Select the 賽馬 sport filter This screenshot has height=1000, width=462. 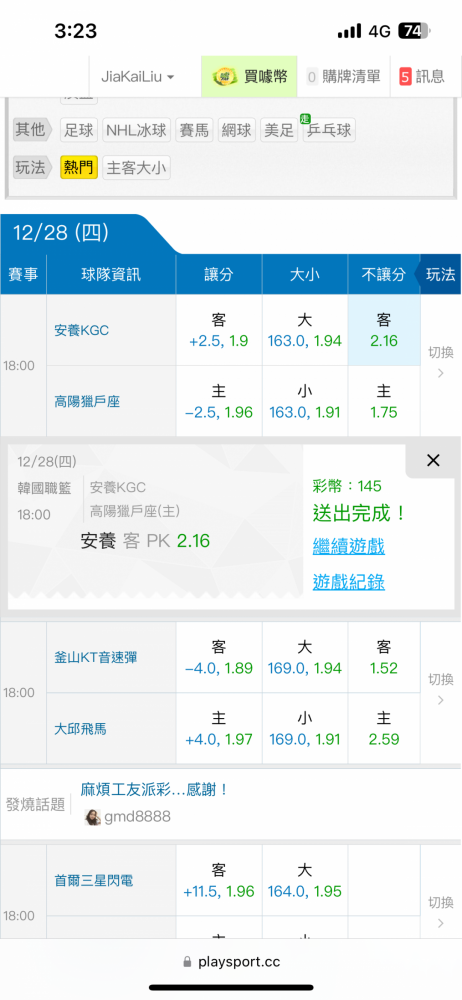pos(194,131)
